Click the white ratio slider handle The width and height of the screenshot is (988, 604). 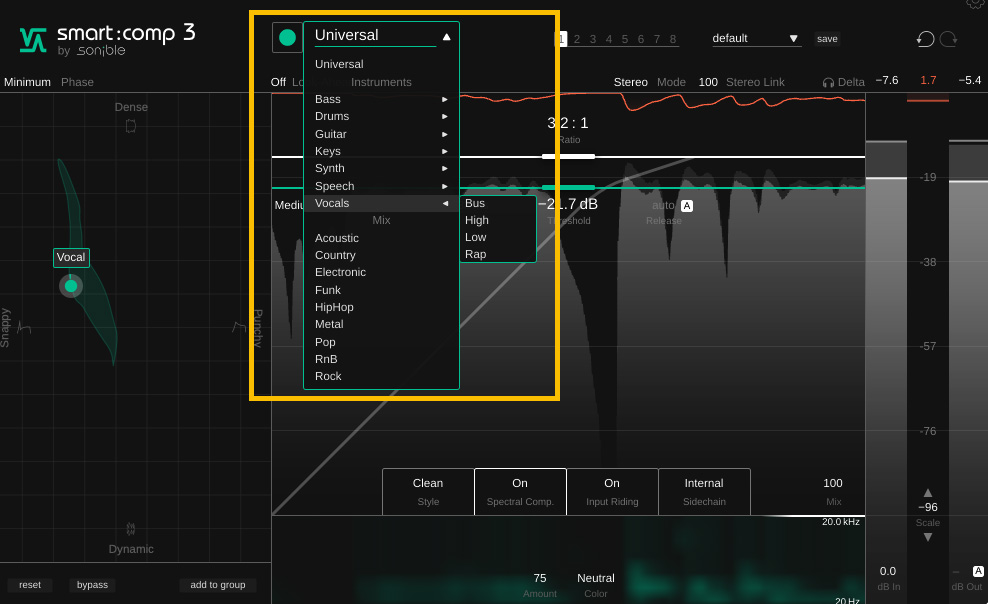[568, 157]
